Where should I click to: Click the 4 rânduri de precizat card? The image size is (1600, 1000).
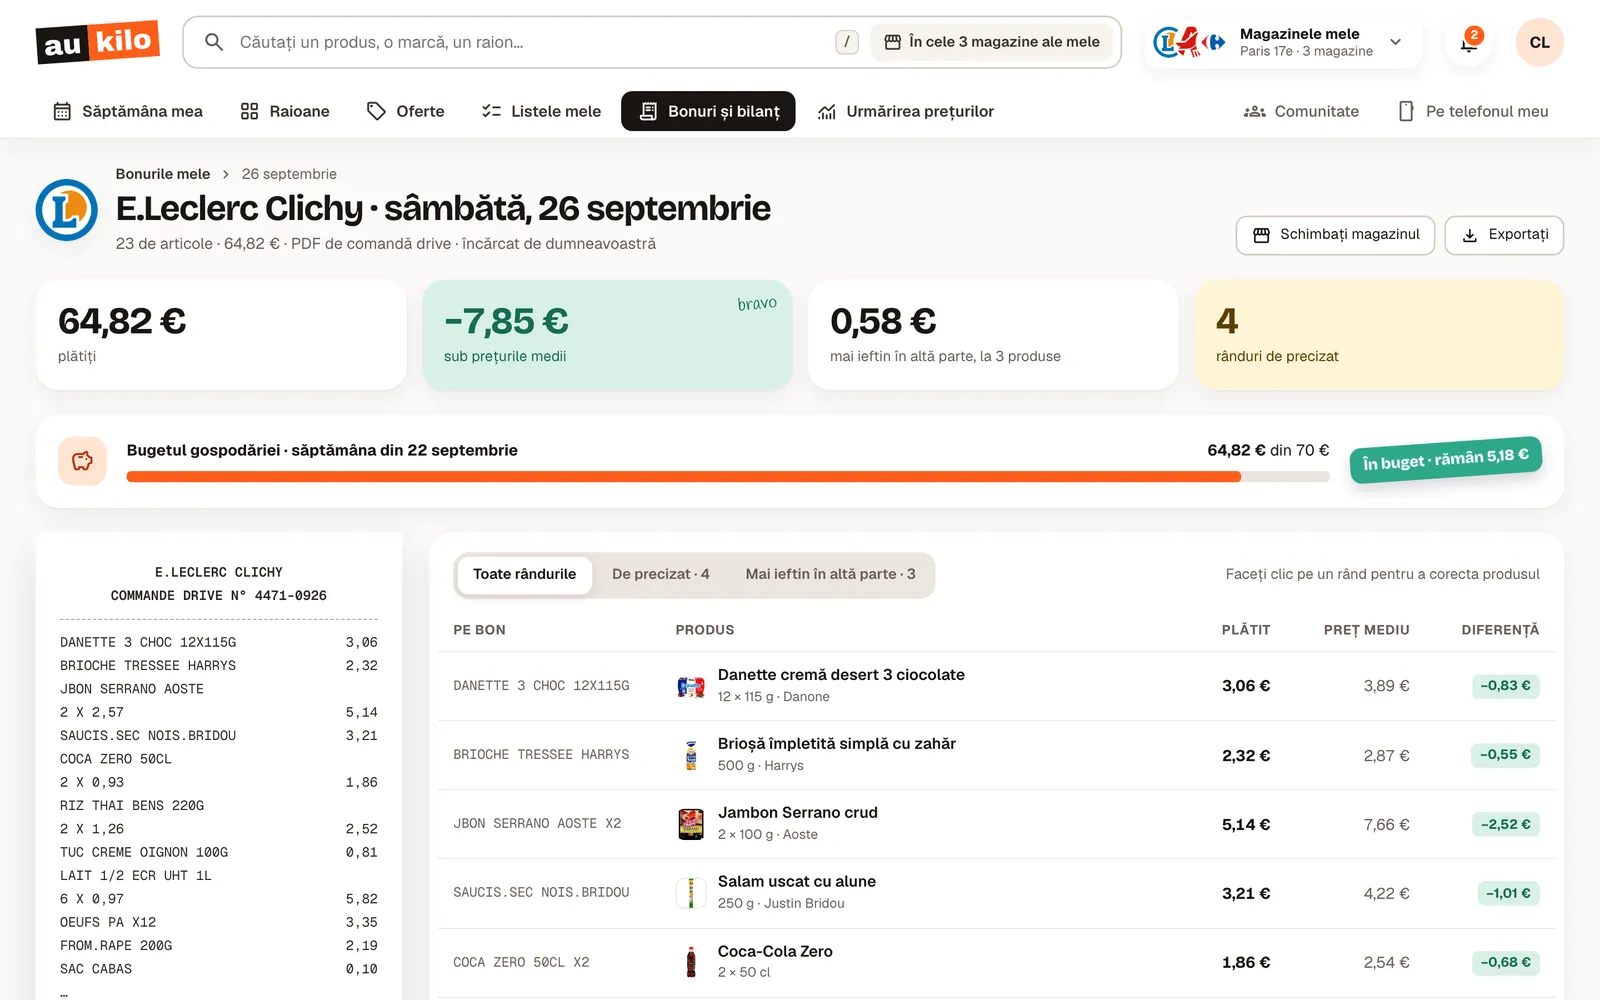click(1378, 335)
